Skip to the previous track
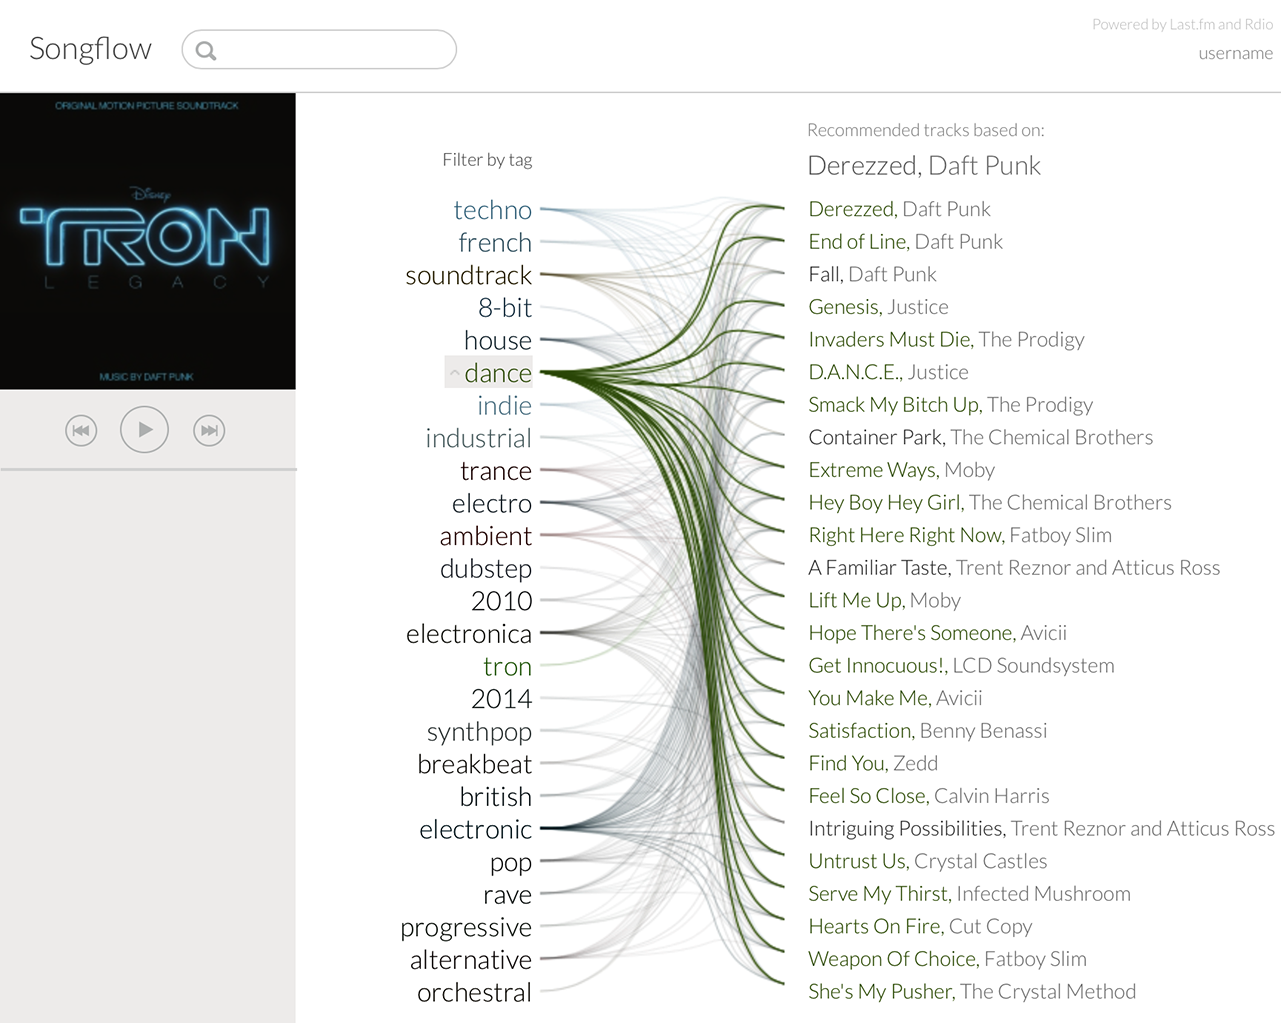This screenshot has width=1281, height=1023. (81, 431)
